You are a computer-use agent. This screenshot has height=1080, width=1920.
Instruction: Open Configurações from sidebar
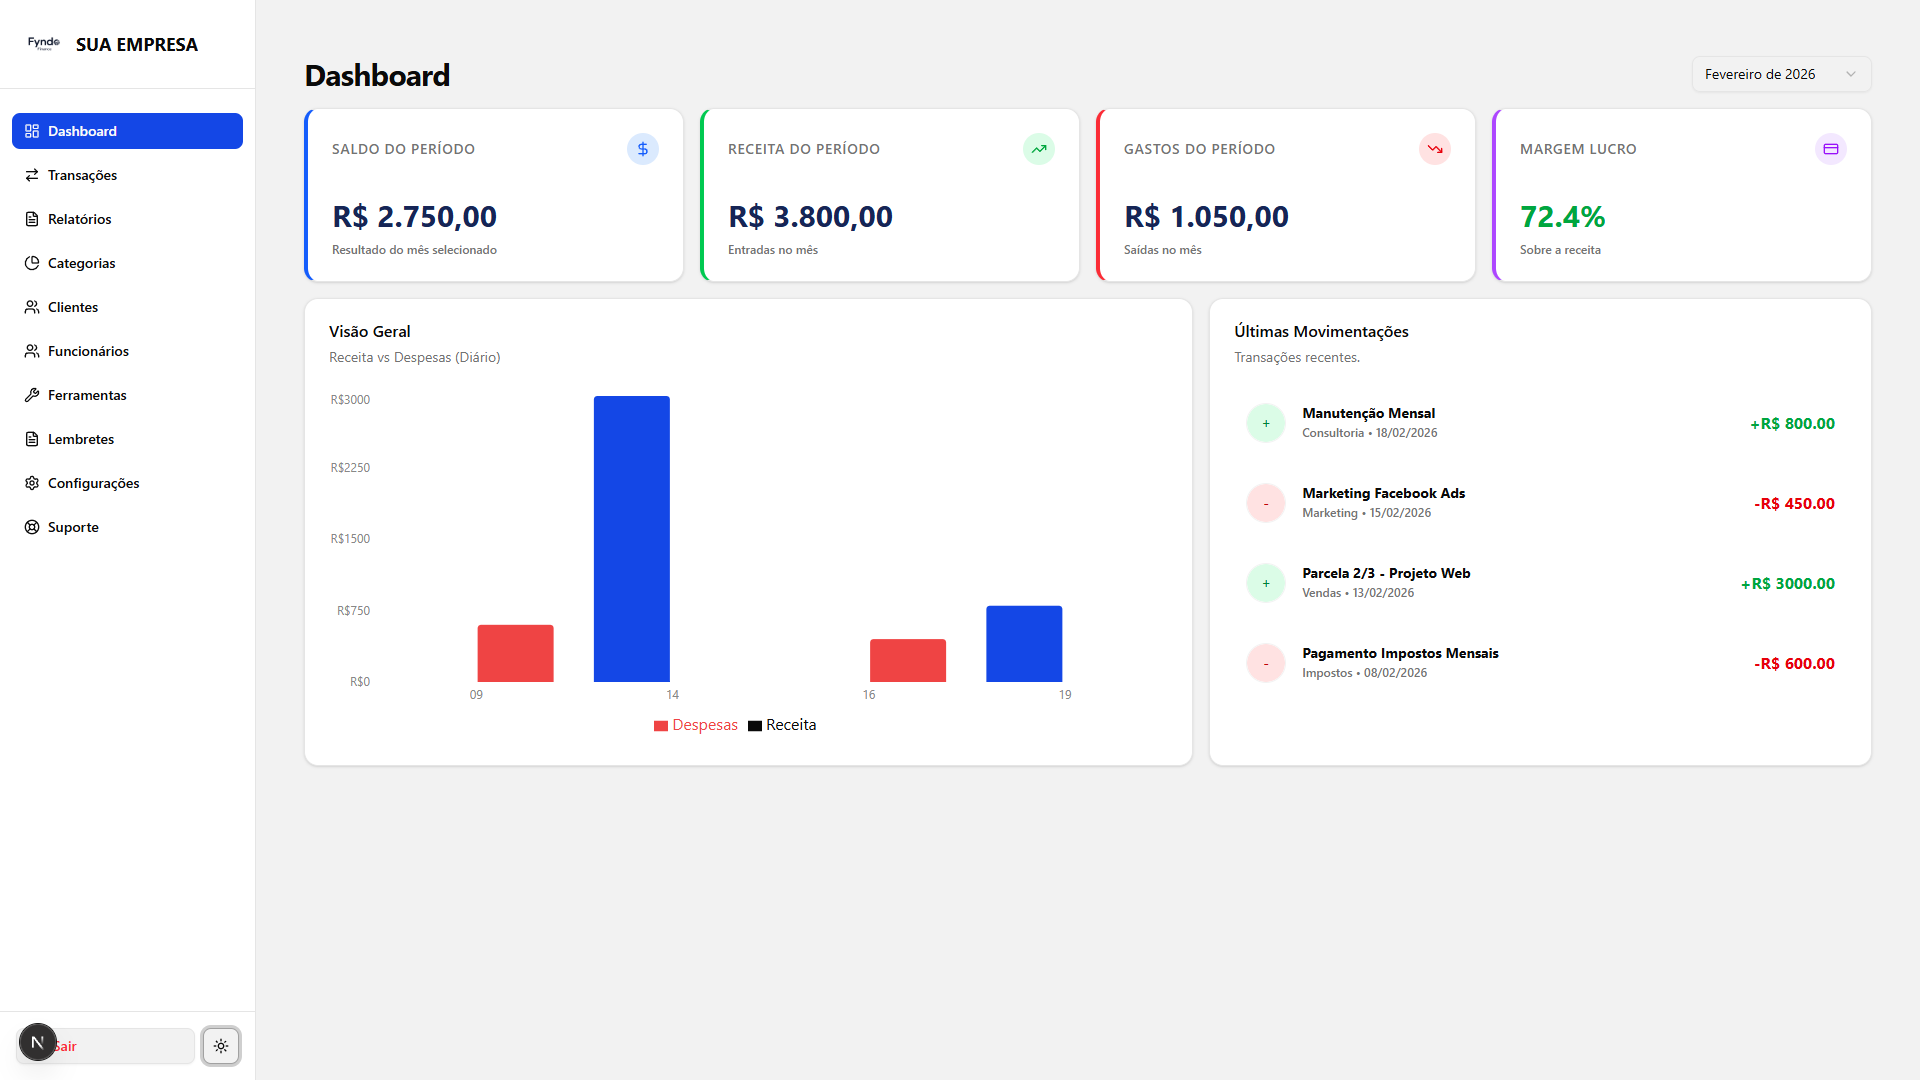[93, 483]
